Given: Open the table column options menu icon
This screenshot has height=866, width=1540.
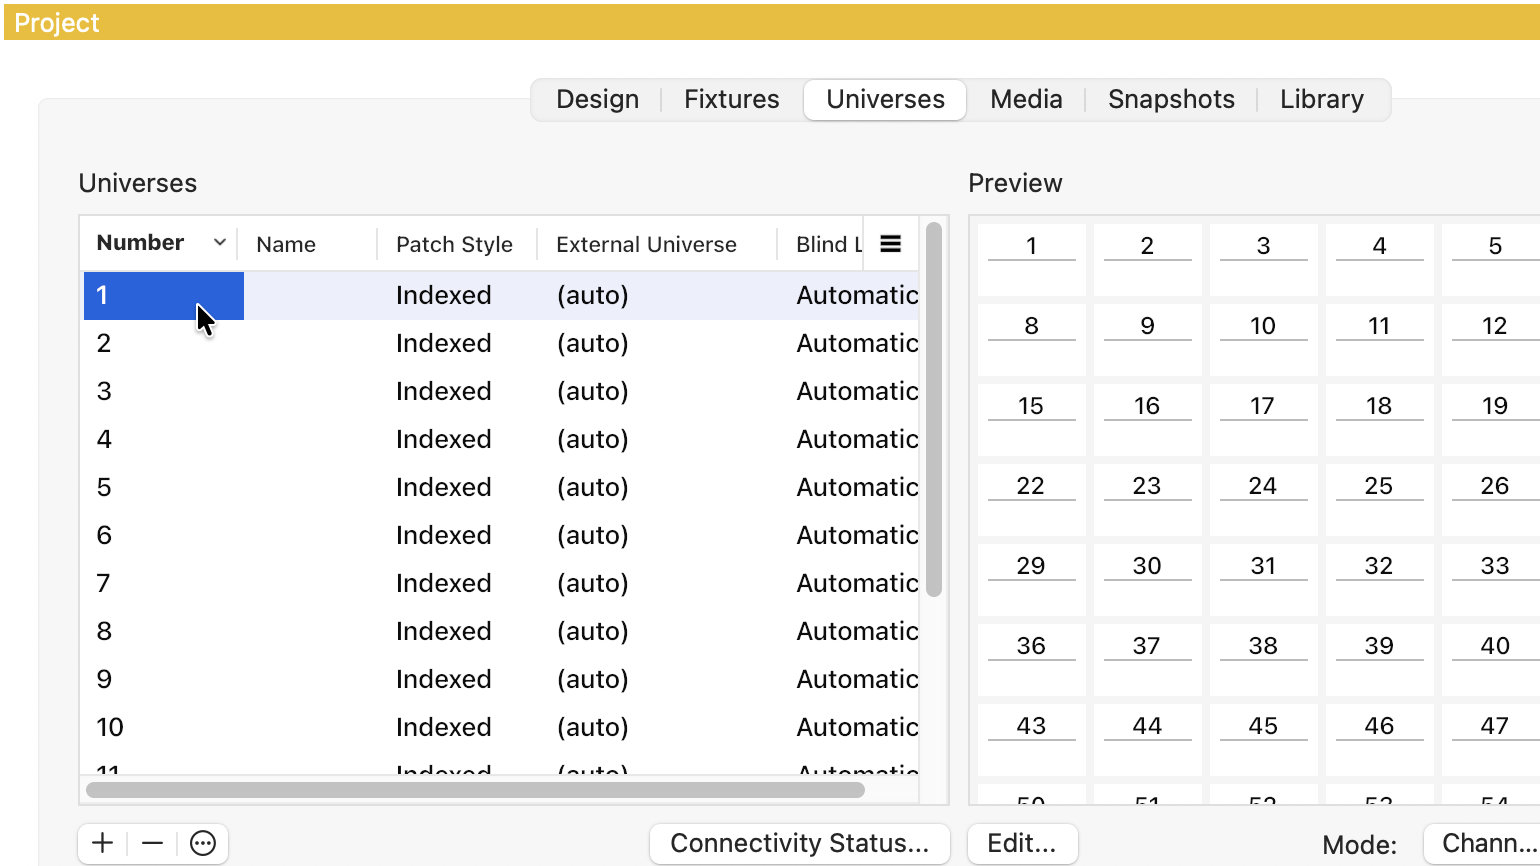Looking at the screenshot, I should pos(890,244).
